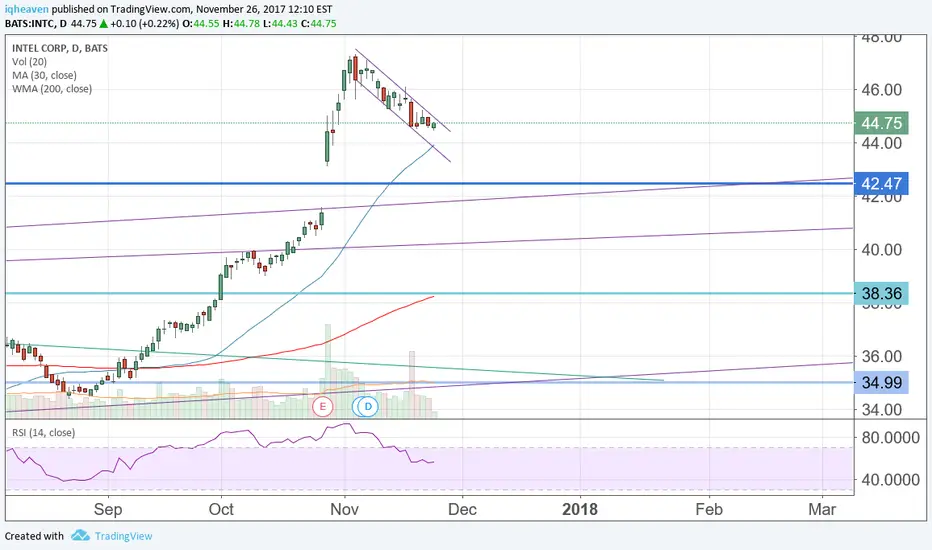Click the 44.75 current price label
This screenshot has height=550, width=932.
[881, 123]
